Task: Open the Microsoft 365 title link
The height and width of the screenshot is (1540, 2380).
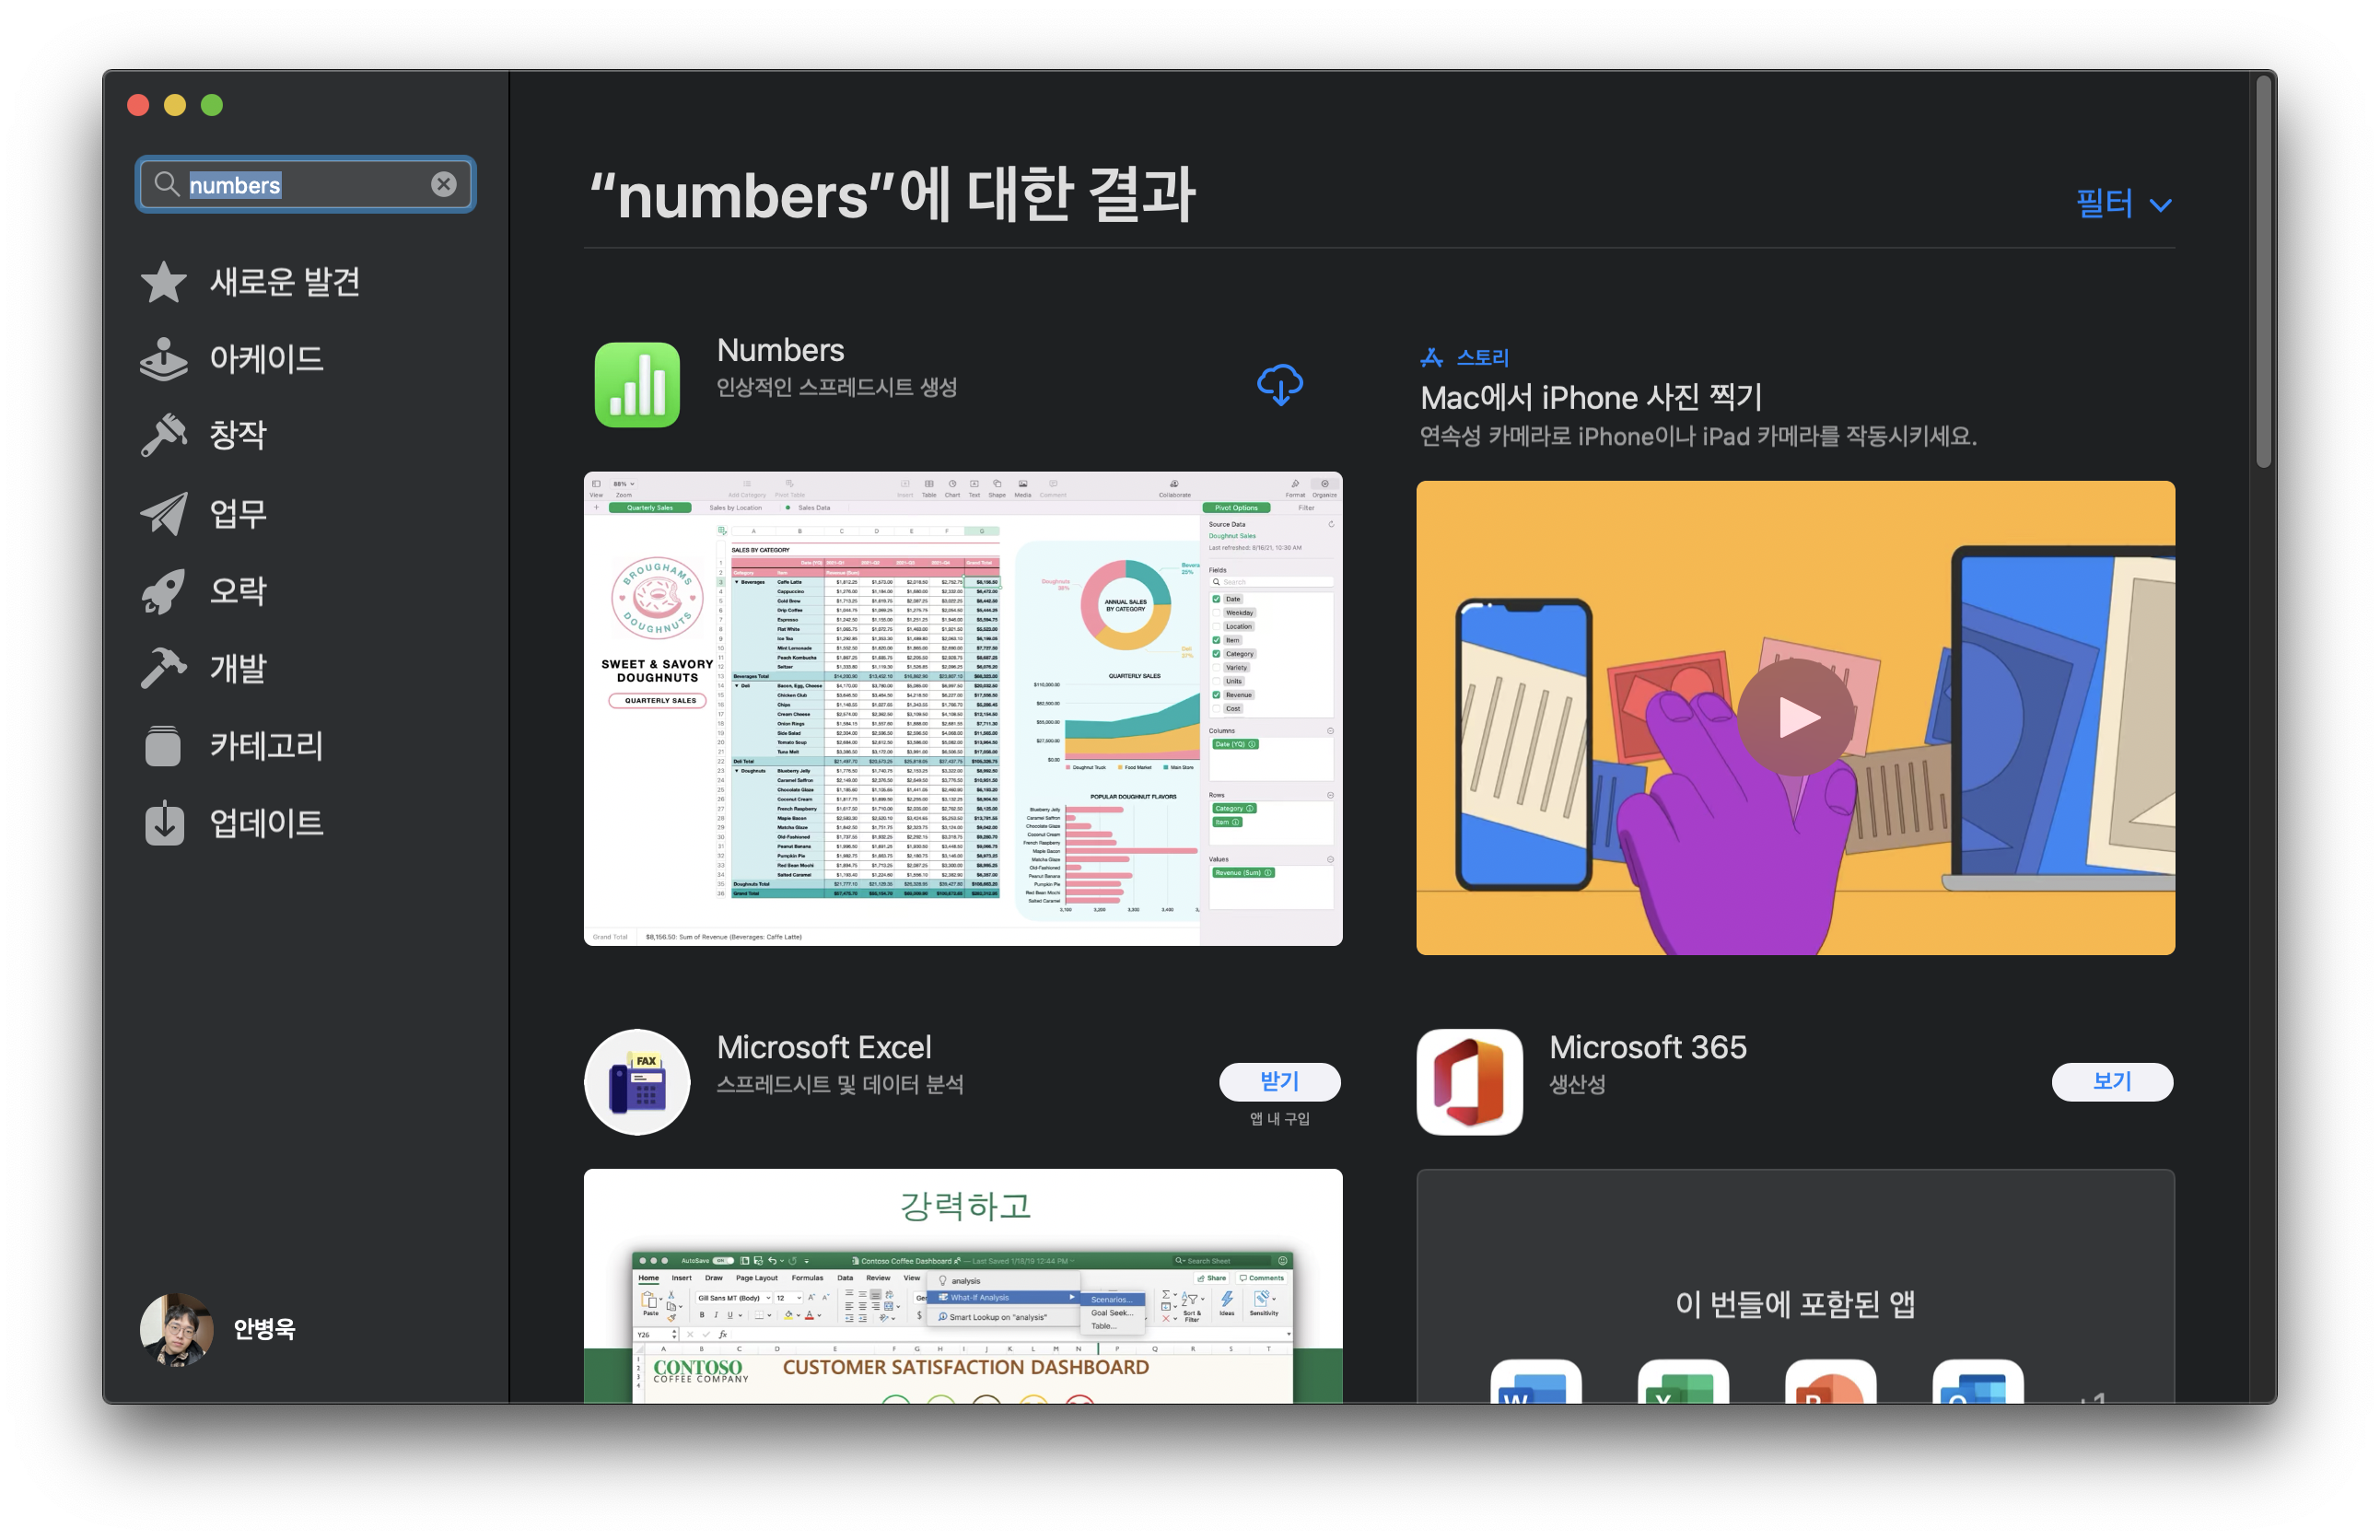Action: [1648, 1047]
